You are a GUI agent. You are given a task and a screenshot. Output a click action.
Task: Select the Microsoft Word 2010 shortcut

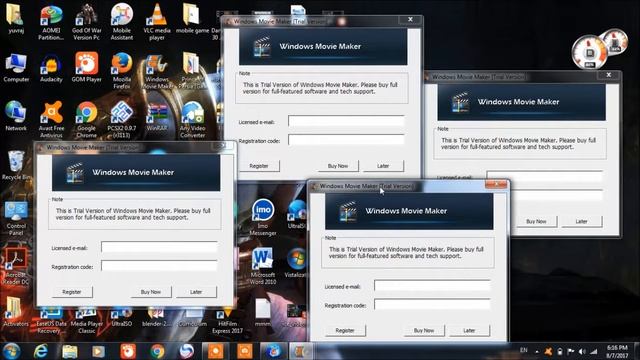coord(263,266)
